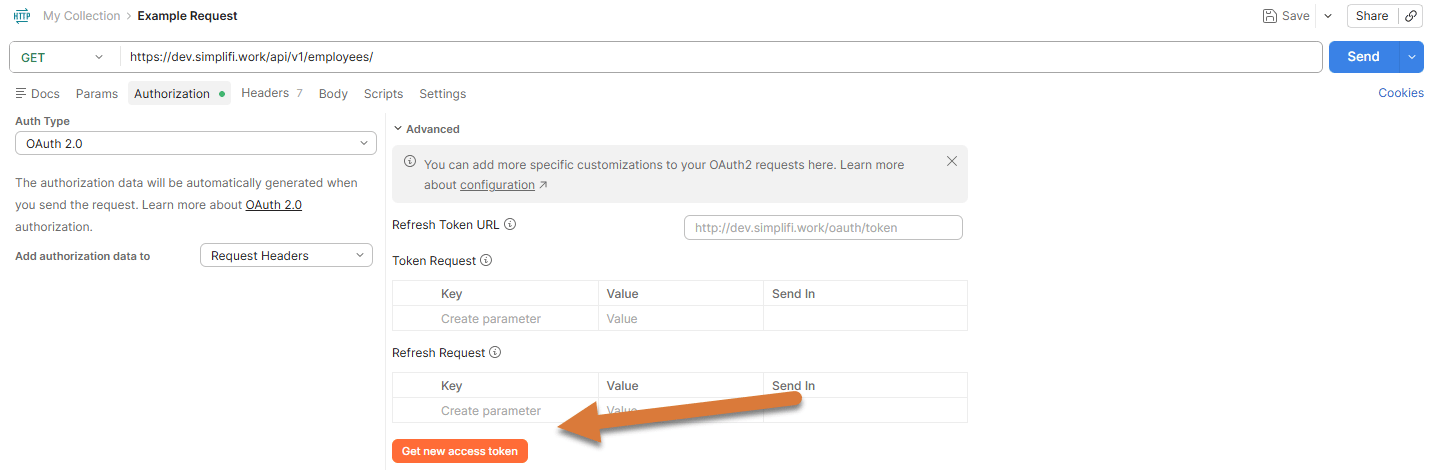Open the Docs tab
Viewport: 1435px width, 470px height.
(38, 93)
